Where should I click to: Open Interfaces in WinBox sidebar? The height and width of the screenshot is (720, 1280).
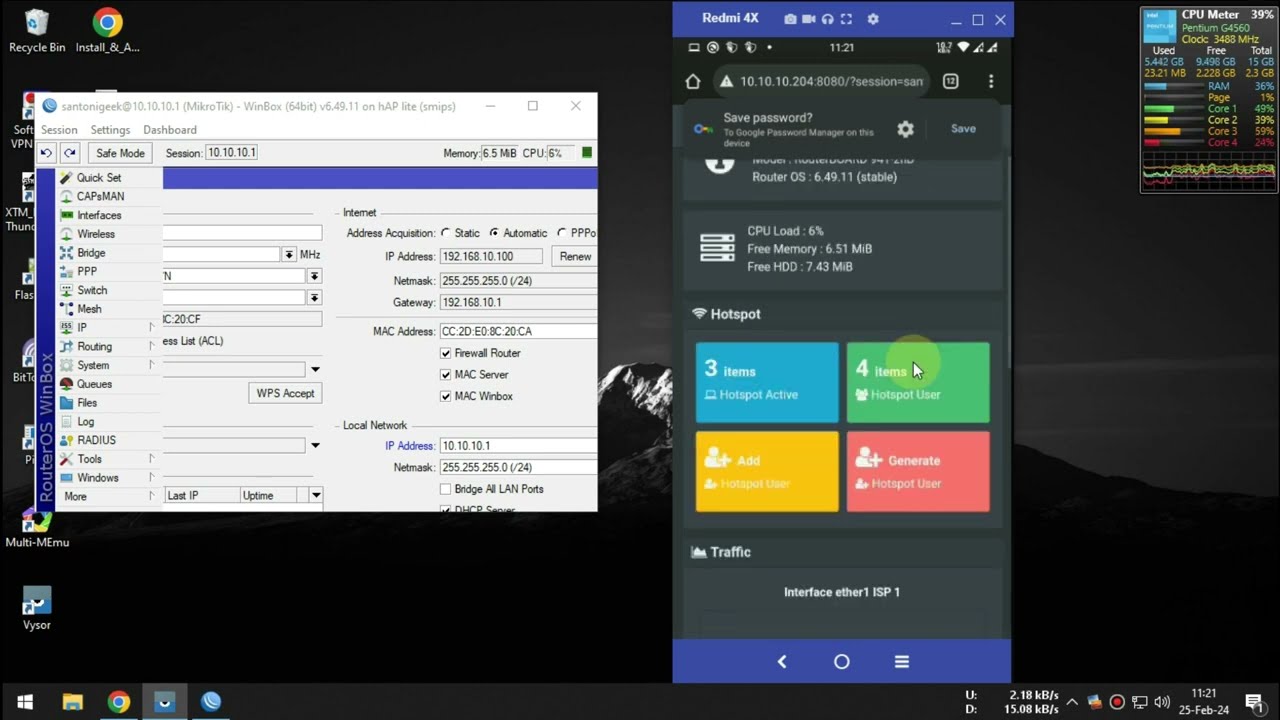(x=99, y=215)
